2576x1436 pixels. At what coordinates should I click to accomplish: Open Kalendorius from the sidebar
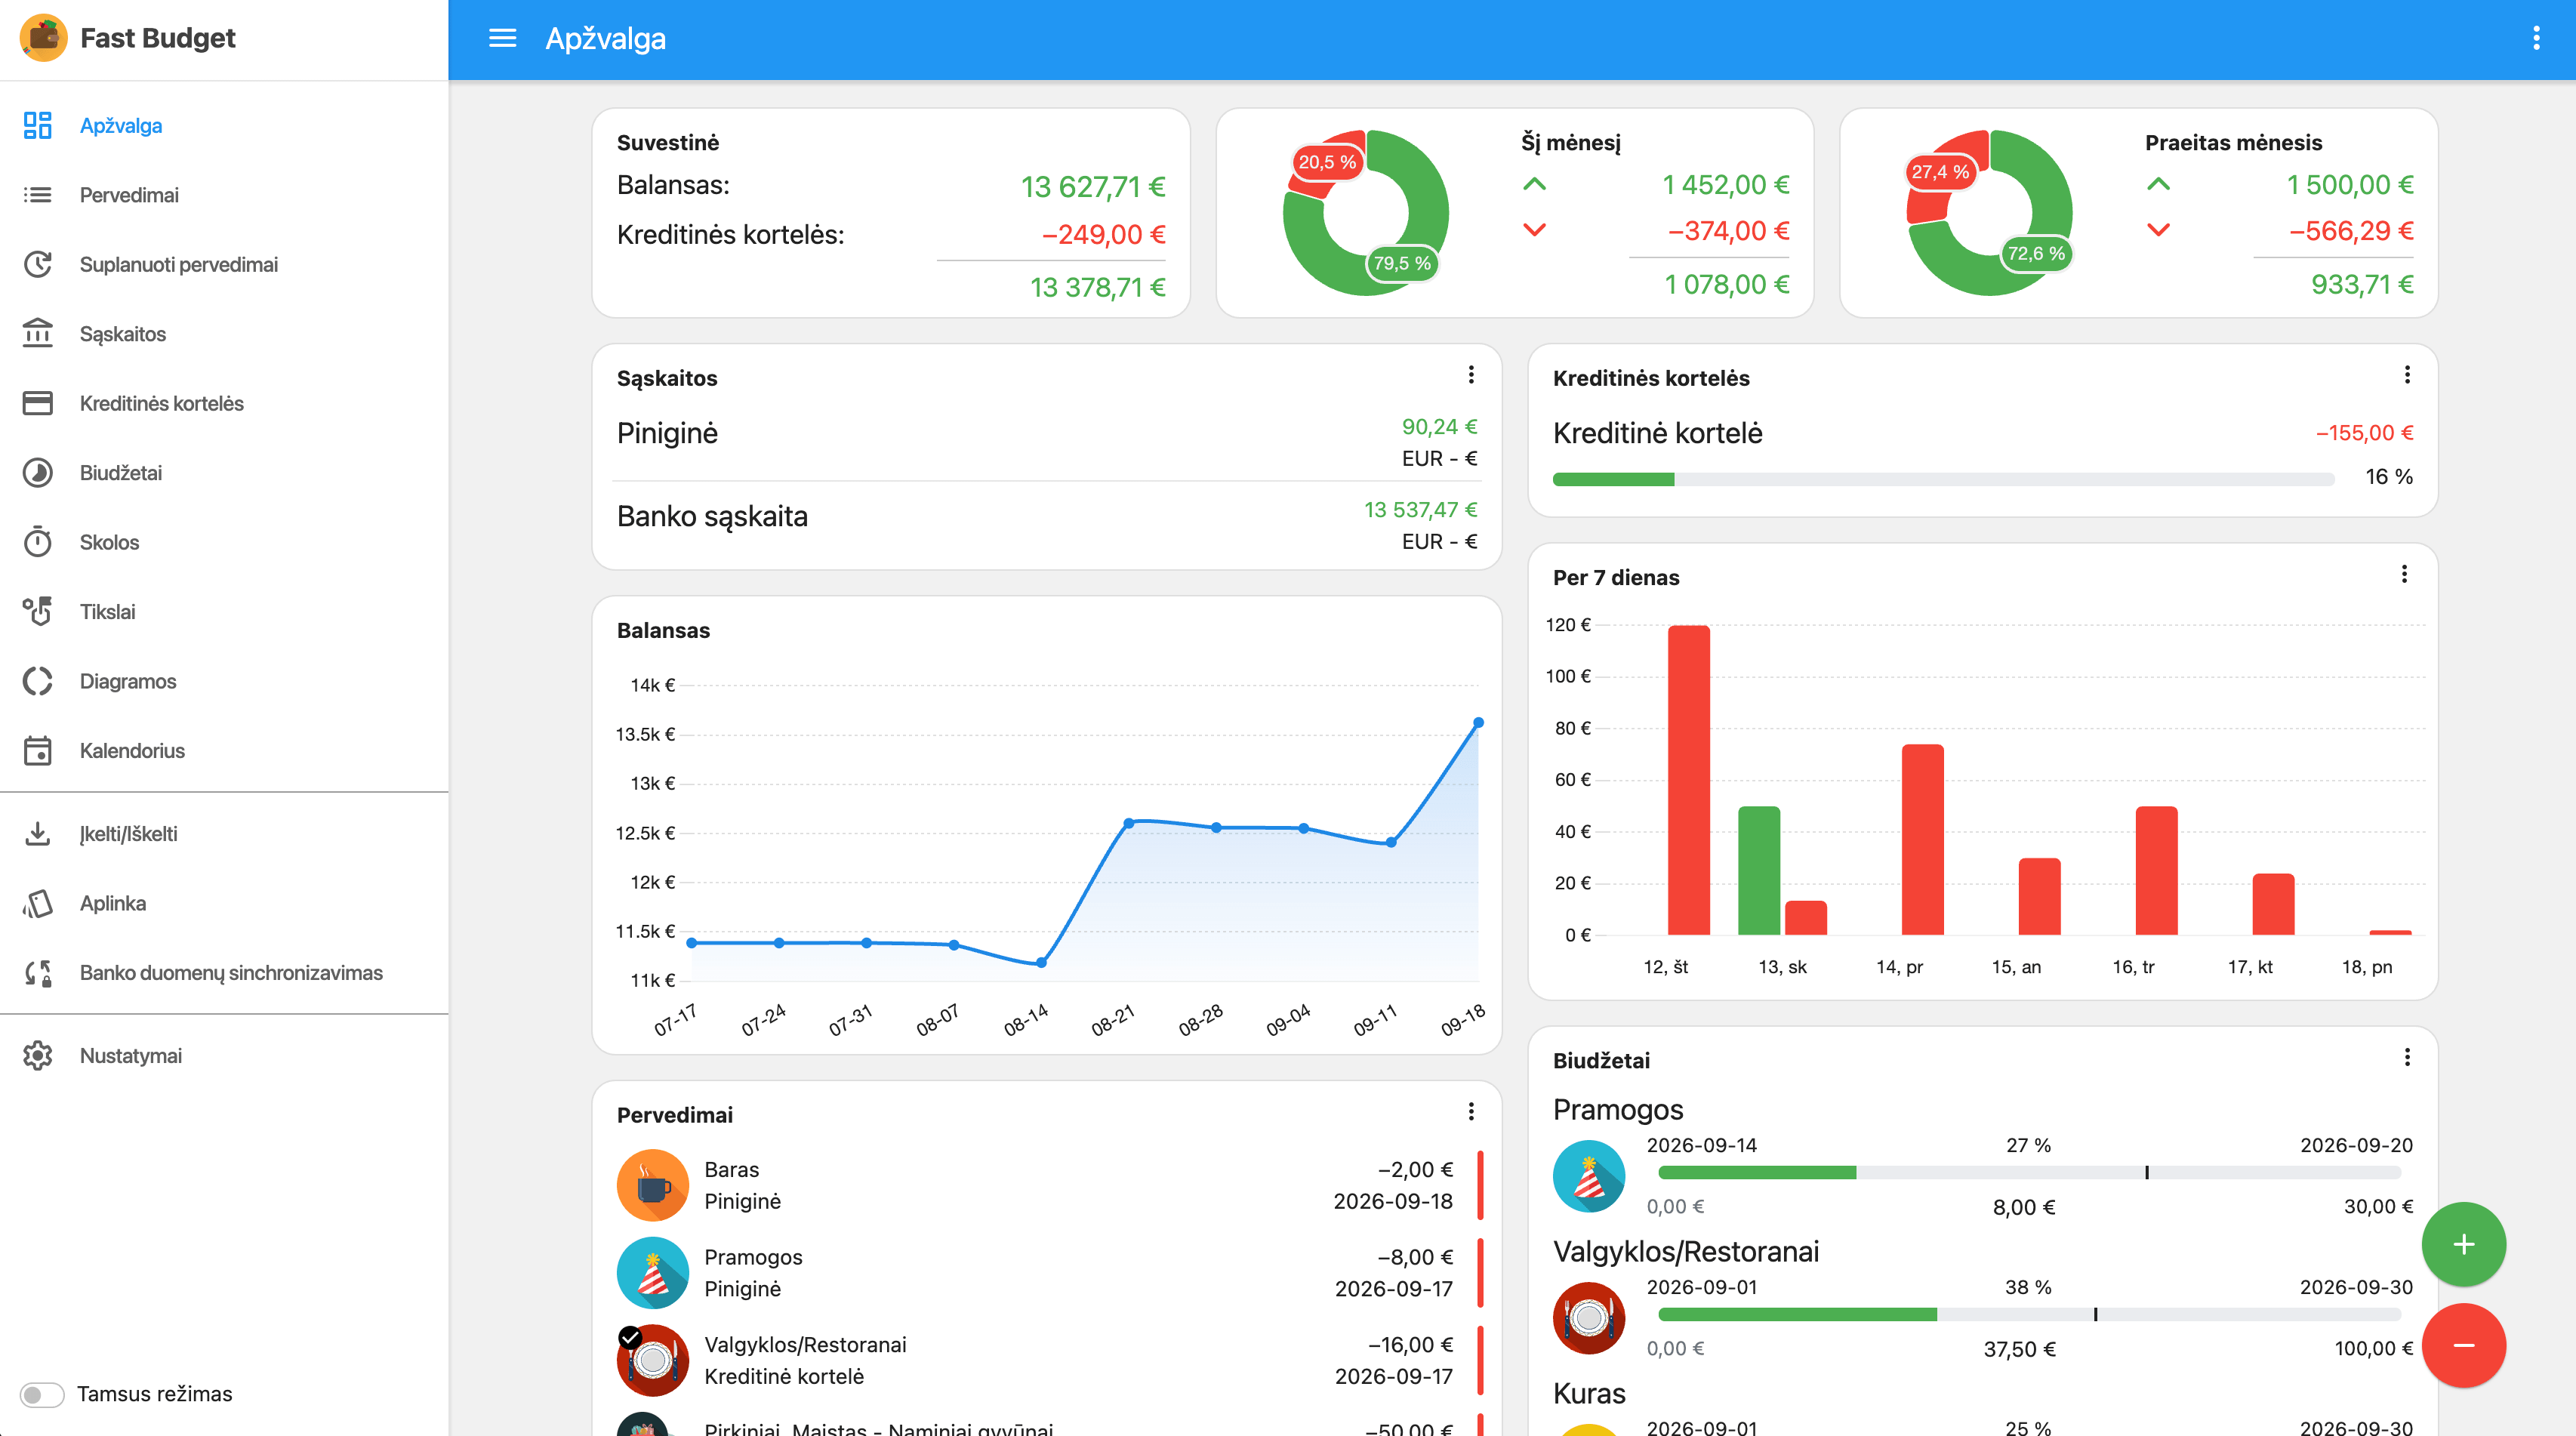tap(224, 750)
